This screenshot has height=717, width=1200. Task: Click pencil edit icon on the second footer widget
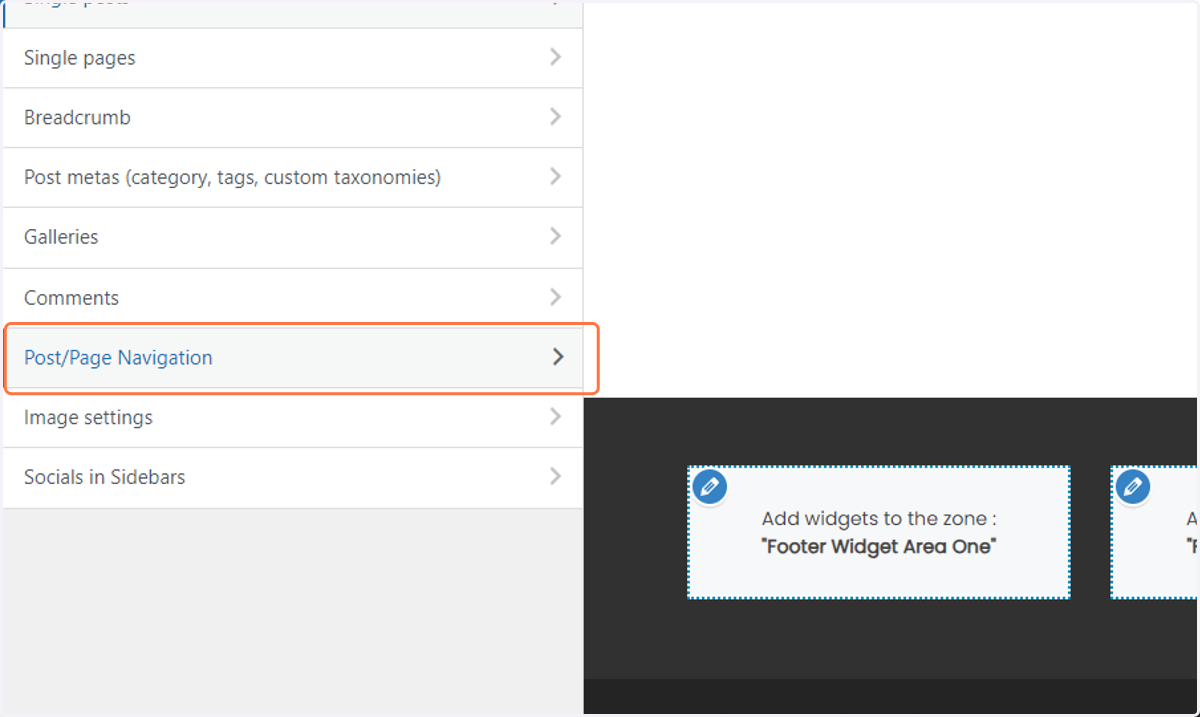1133,487
